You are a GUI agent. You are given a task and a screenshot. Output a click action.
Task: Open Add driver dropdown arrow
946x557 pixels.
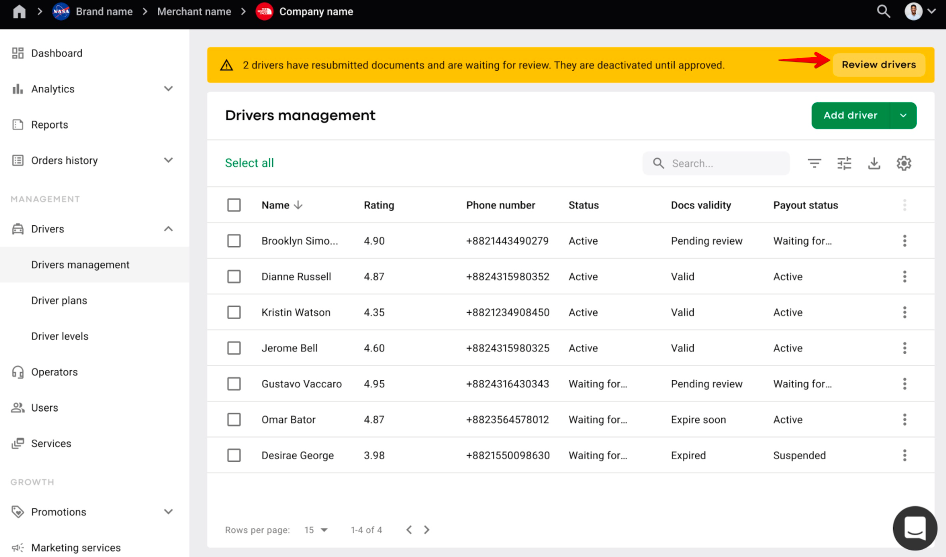click(x=903, y=116)
